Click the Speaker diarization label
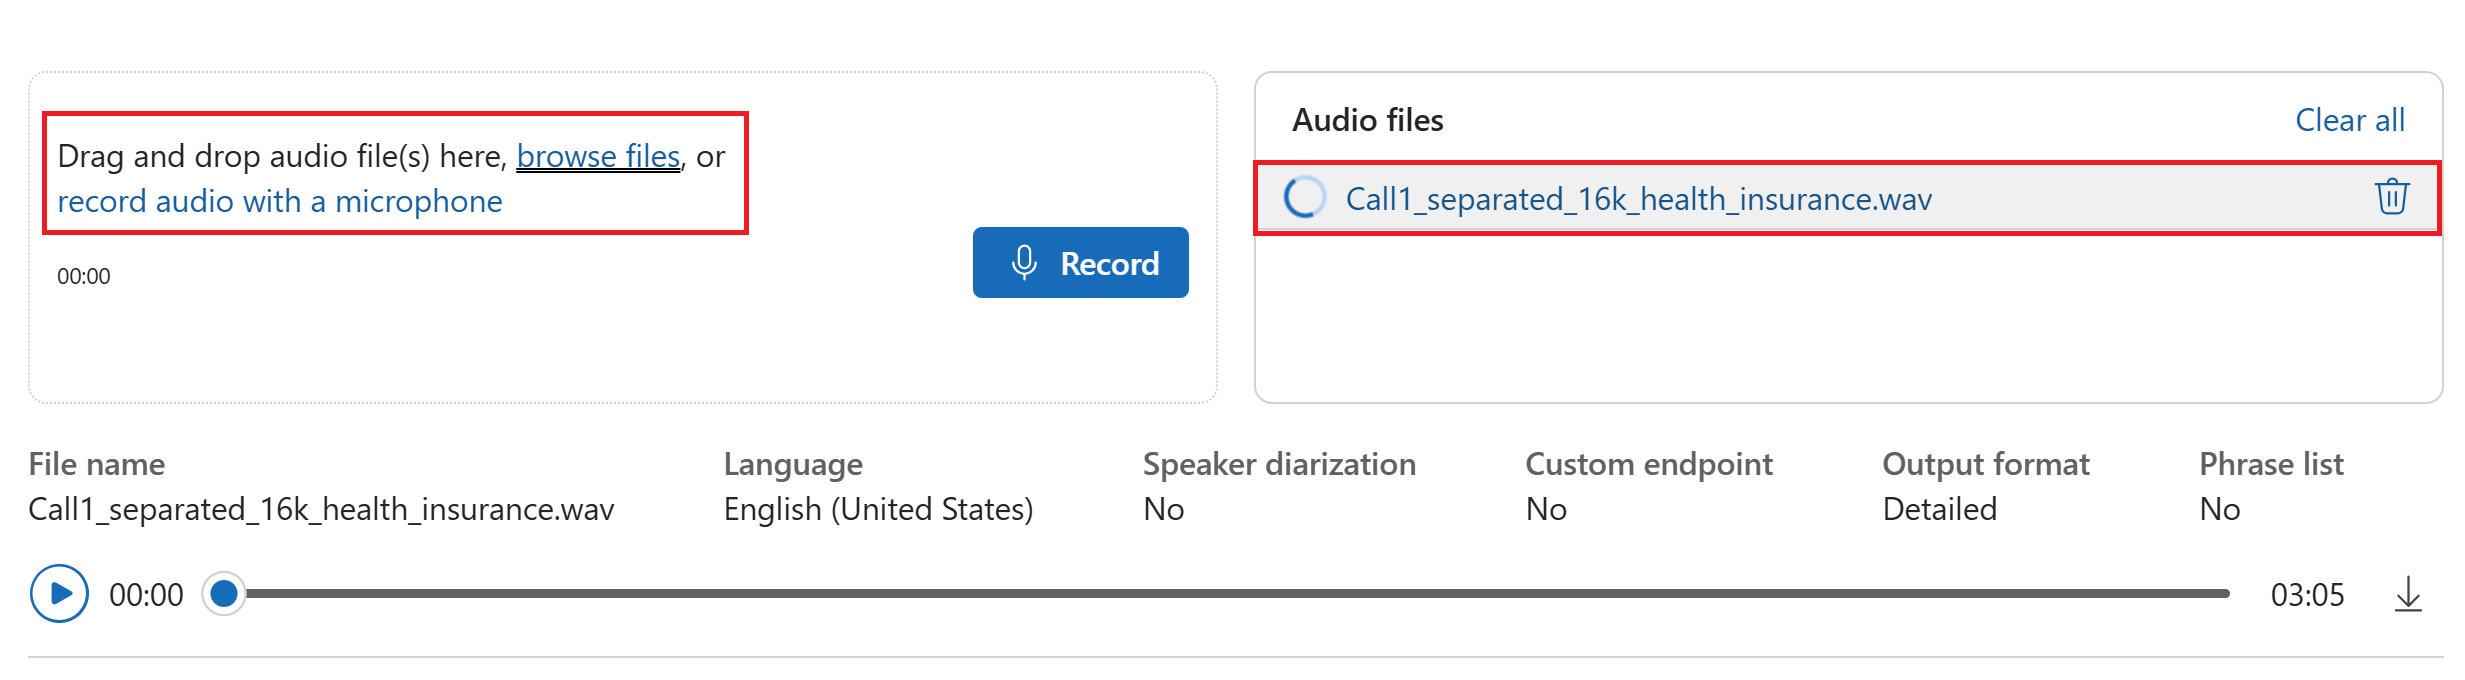This screenshot has height=680, width=2465. (1279, 464)
